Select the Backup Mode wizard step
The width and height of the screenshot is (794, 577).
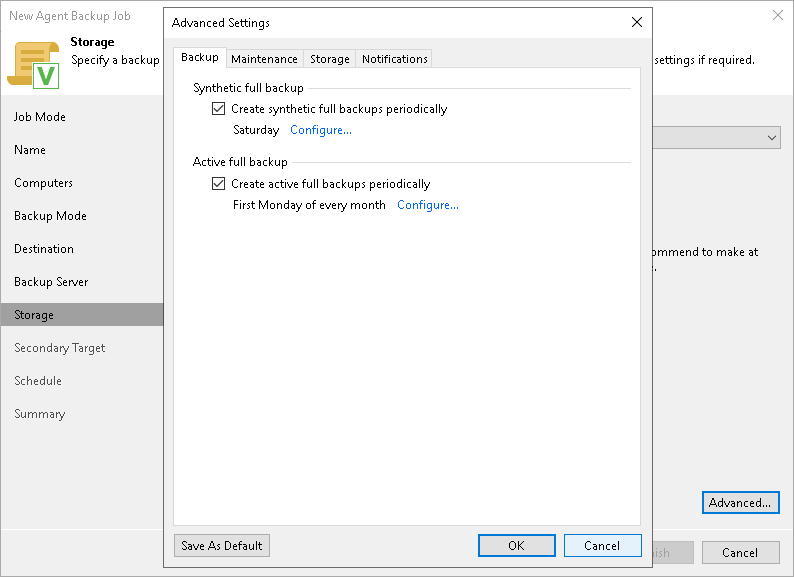50,216
